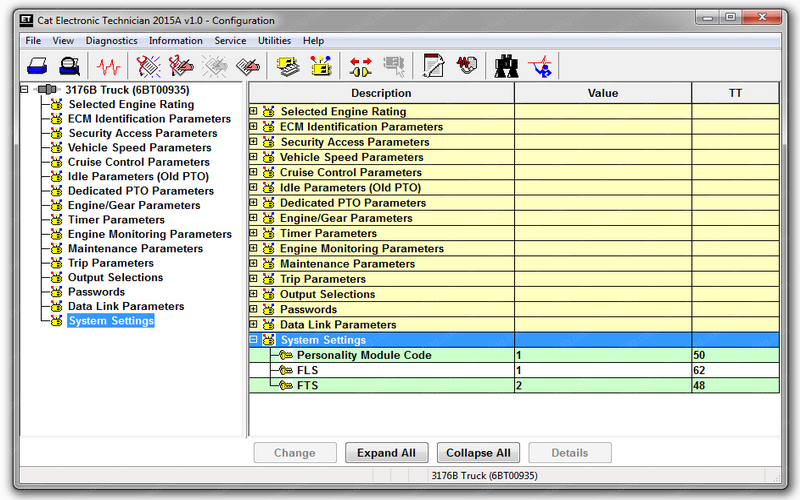This screenshot has height=500, width=800.
Task: Click the diagnostic code icon with gray crossed lines
Action: 215,66
